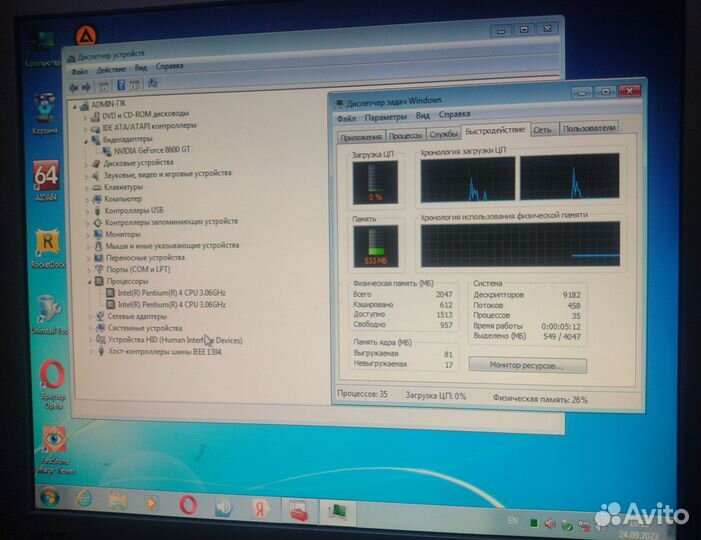Switch to the red toolbox taskbar button
This screenshot has height=540, width=701.
[x=299, y=510]
